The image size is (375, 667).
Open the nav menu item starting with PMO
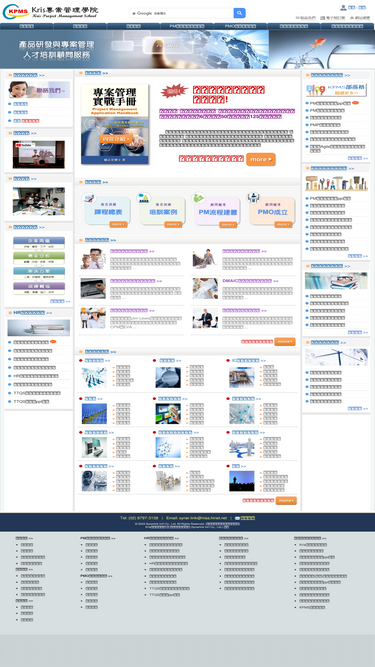click(x=240, y=26)
